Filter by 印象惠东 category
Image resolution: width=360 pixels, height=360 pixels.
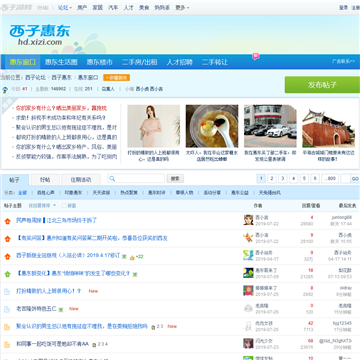pyautogui.click(x=73, y=193)
